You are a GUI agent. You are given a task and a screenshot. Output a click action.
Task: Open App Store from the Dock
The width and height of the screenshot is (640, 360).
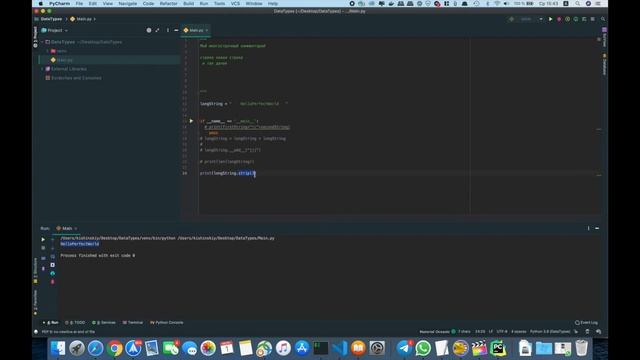(302, 348)
